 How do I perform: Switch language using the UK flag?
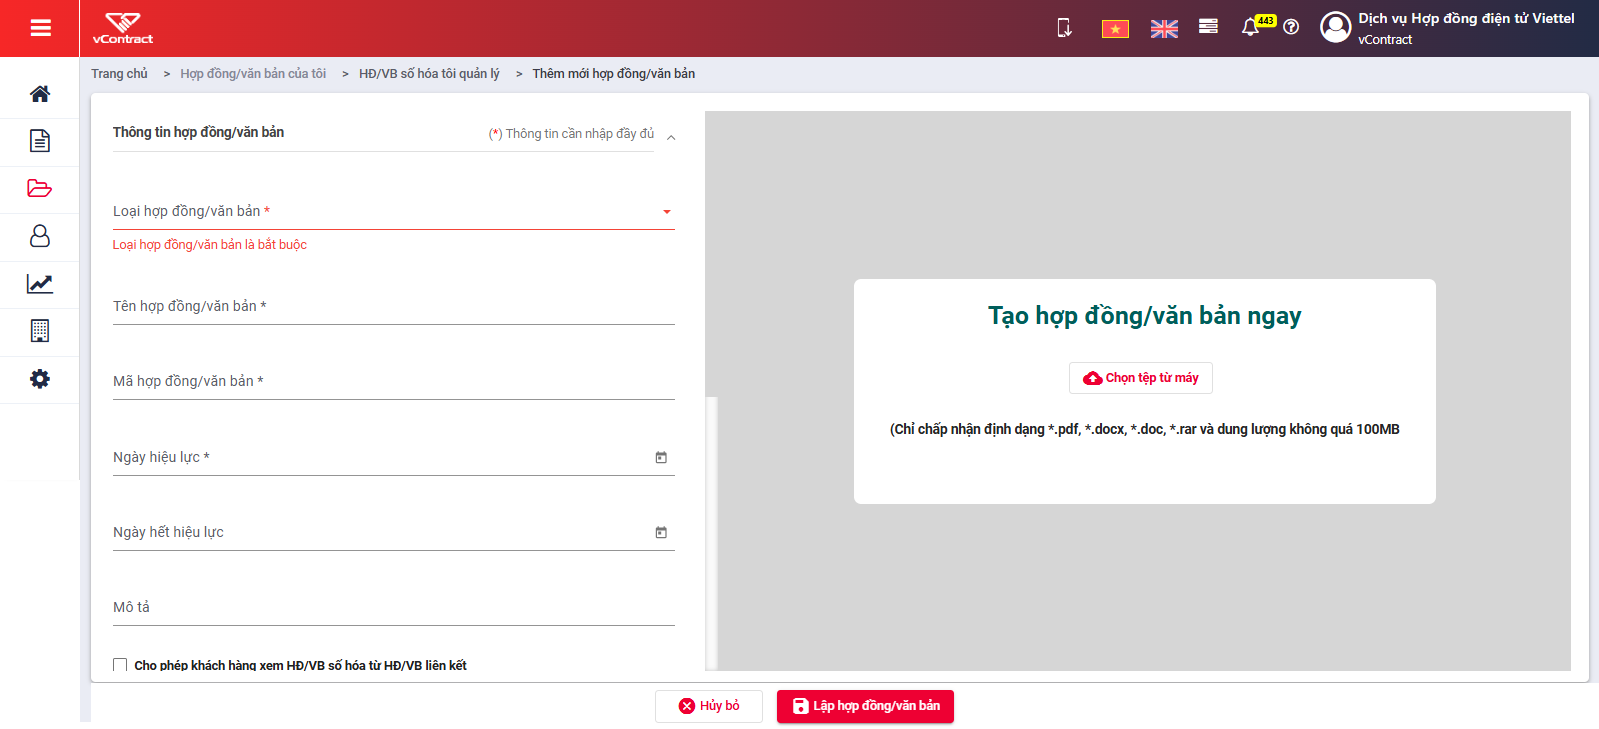[x=1164, y=29]
